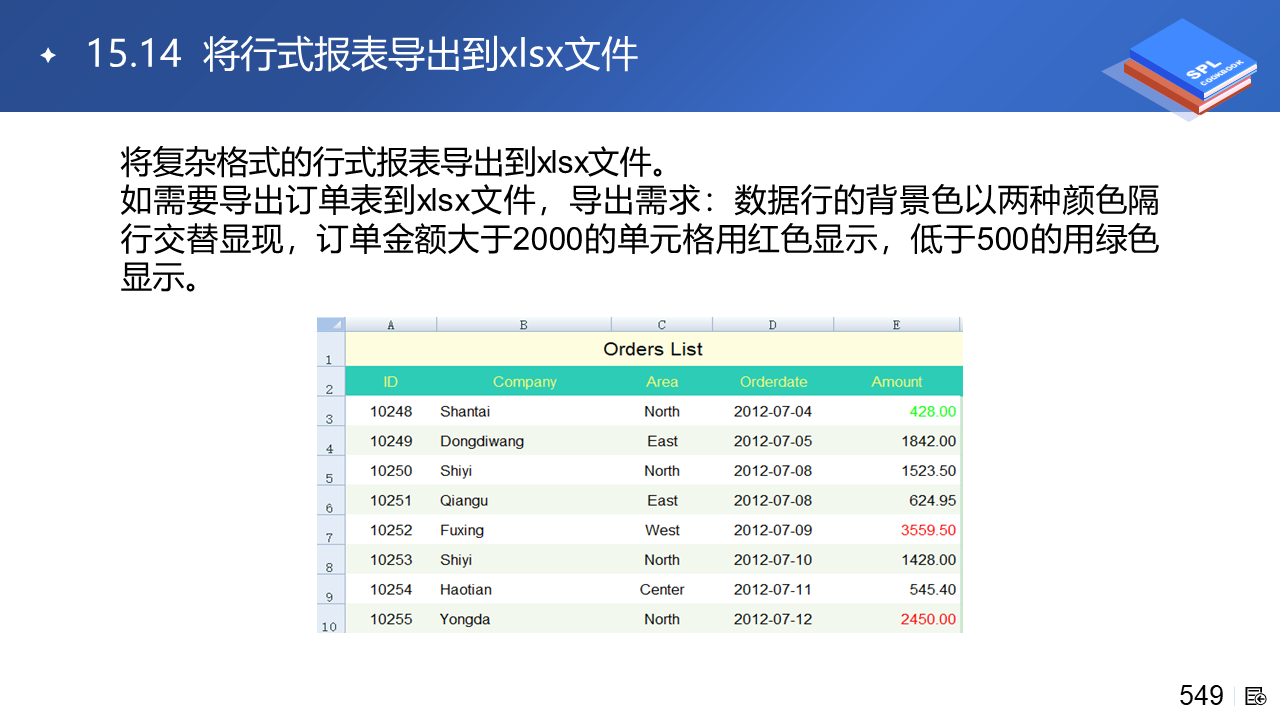This screenshot has width=1280, height=720.
Task: Click the amount cell 1523.50
Action: coord(897,470)
